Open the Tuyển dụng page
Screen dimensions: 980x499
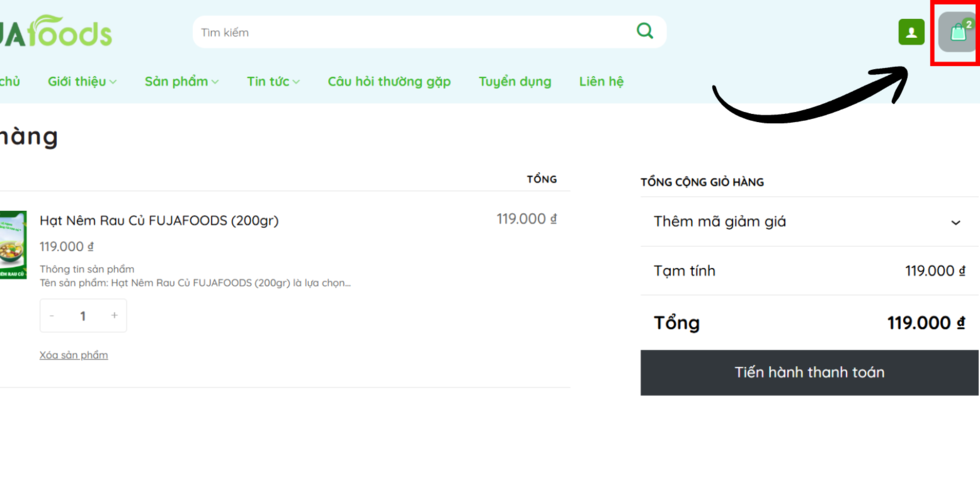click(x=515, y=81)
